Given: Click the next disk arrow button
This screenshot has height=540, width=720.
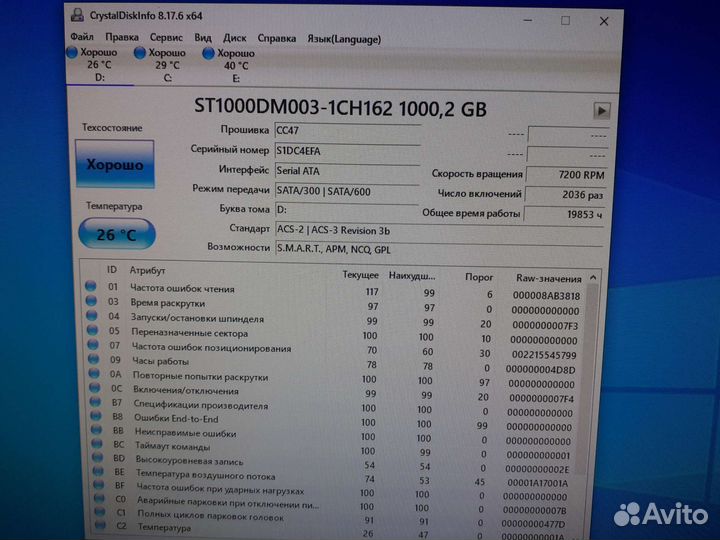Looking at the screenshot, I should click(602, 111).
